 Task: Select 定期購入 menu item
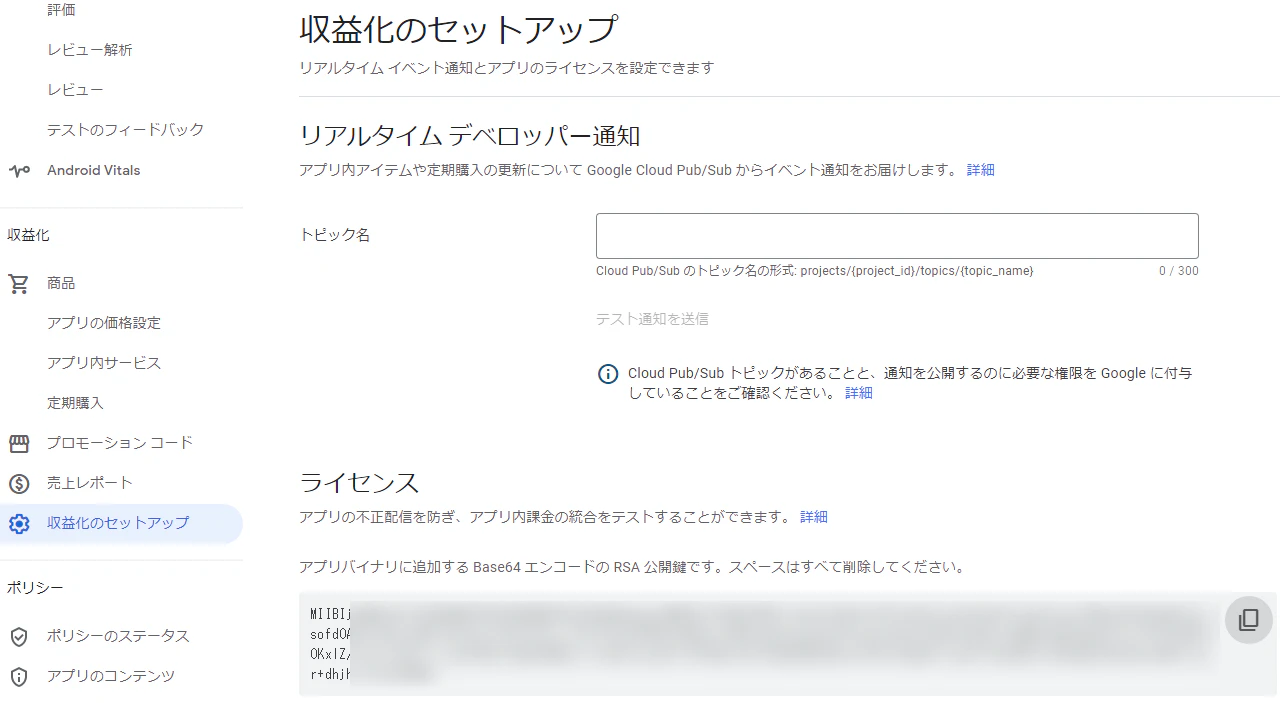pos(75,403)
